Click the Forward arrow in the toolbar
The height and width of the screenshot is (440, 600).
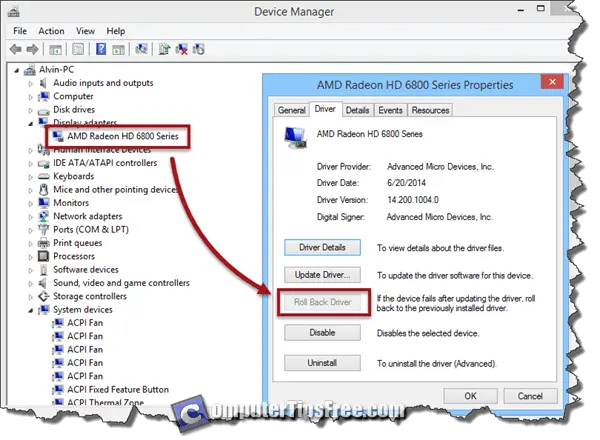click(x=32, y=49)
